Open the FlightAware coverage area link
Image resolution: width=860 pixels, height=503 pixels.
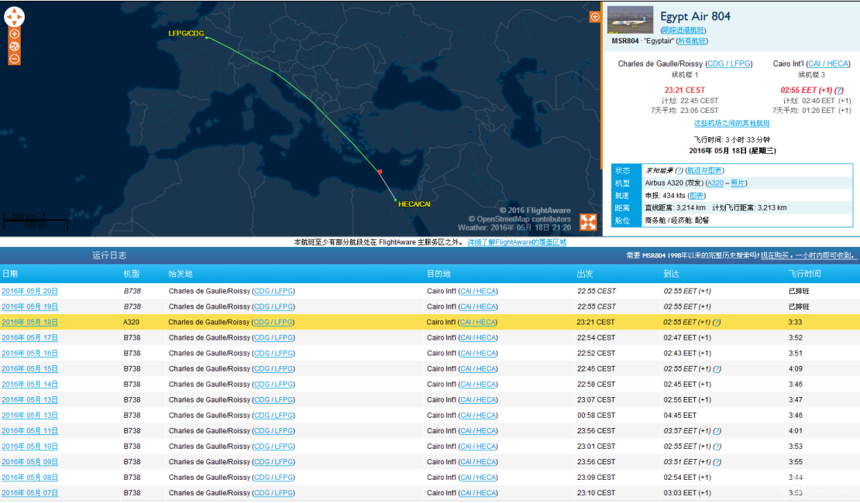click(517, 242)
